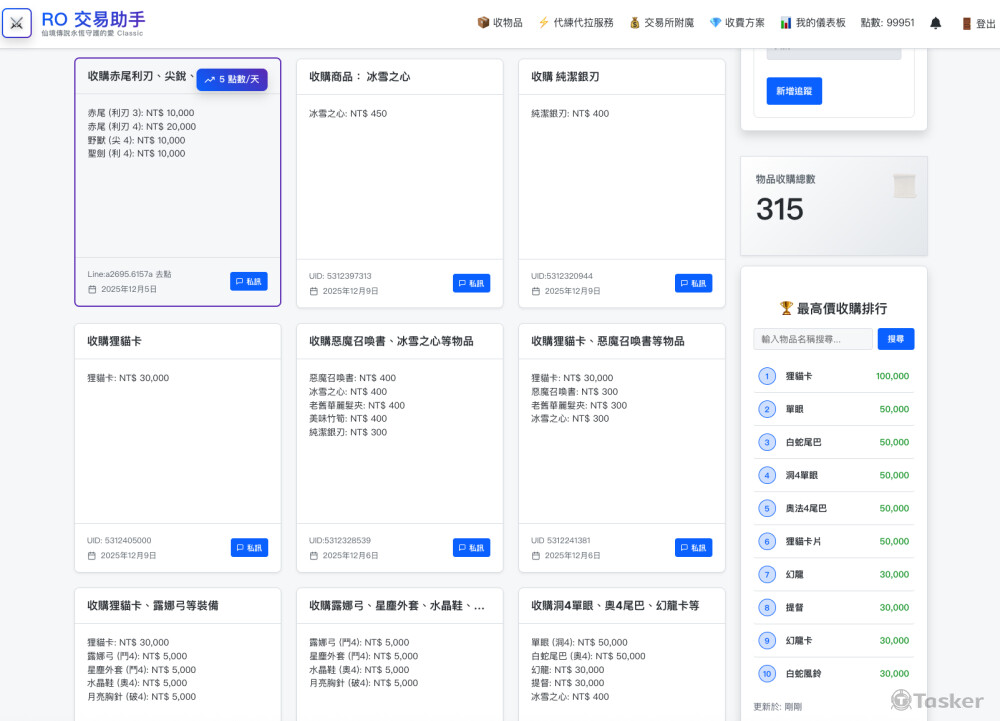Open the 收購赤尾利刃 listing card title

(x=140, y=76)
